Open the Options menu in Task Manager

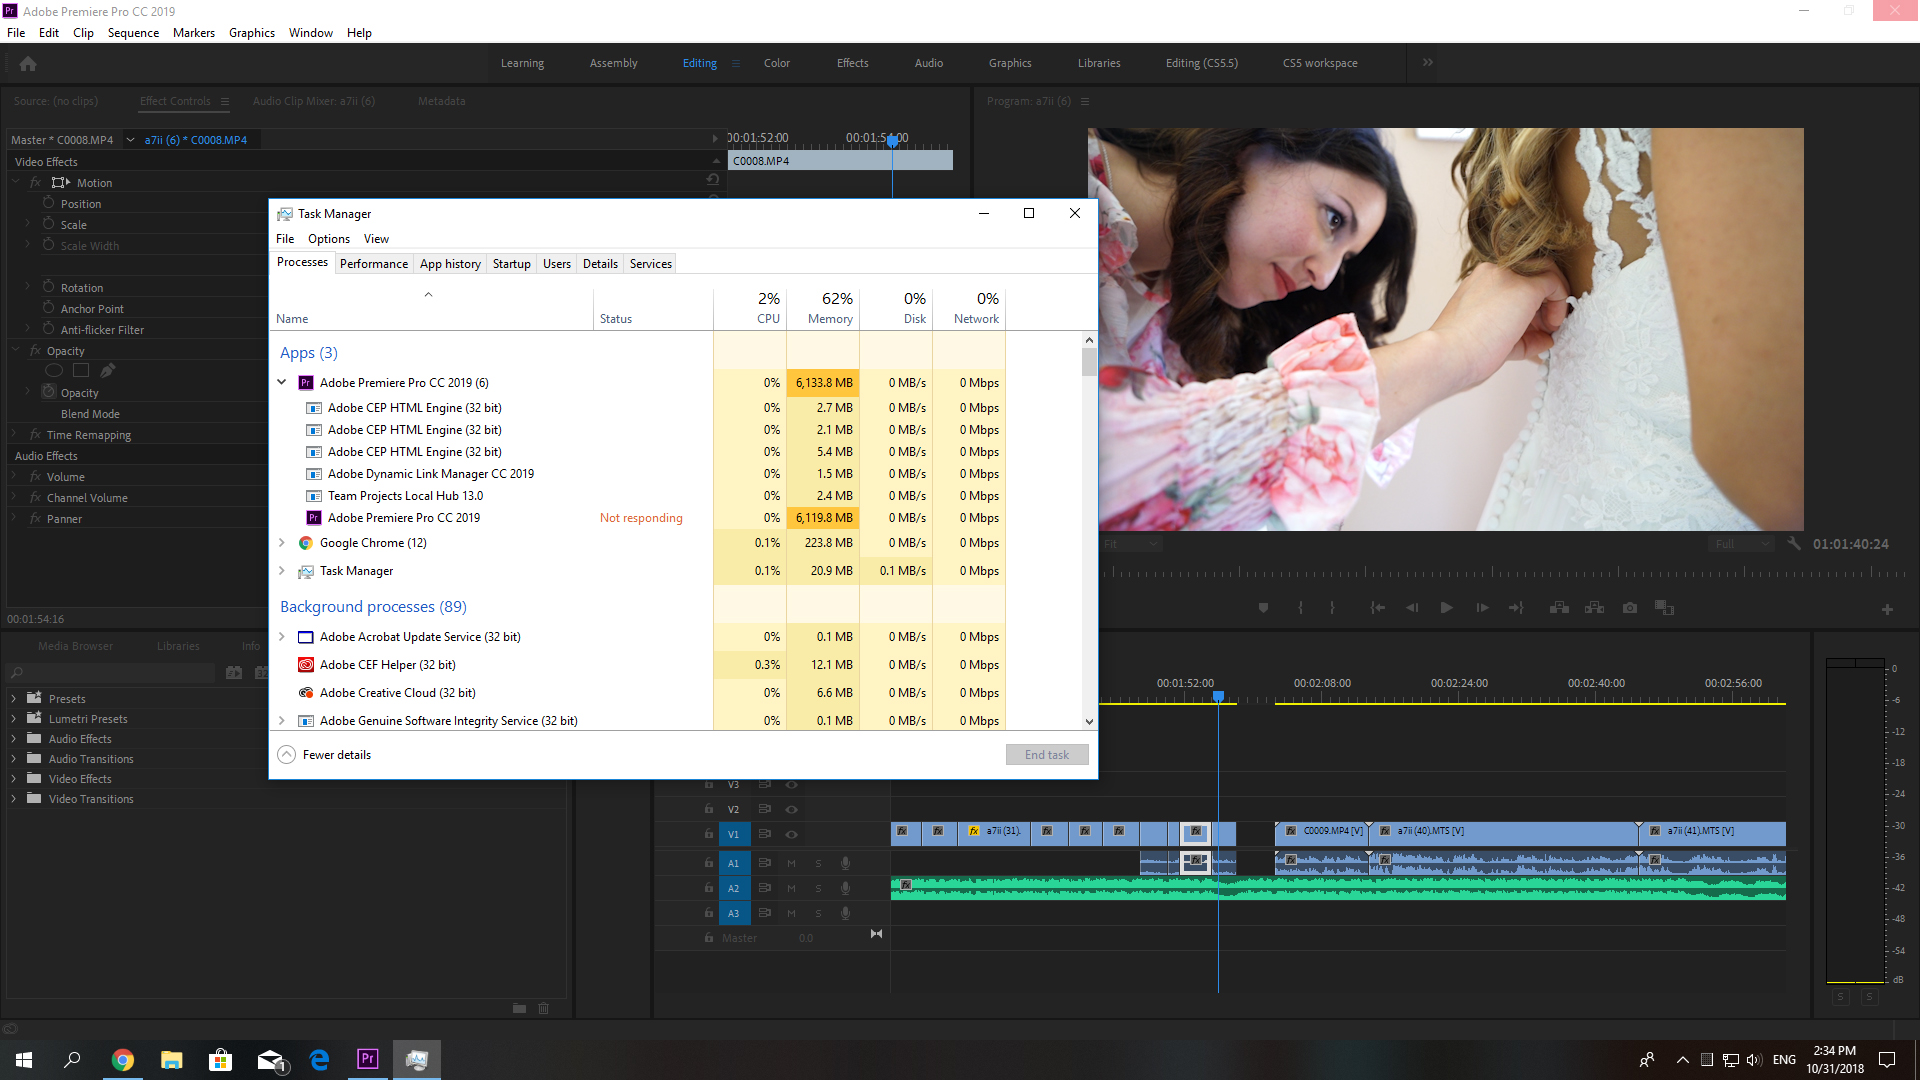click(x=329, y=239)
